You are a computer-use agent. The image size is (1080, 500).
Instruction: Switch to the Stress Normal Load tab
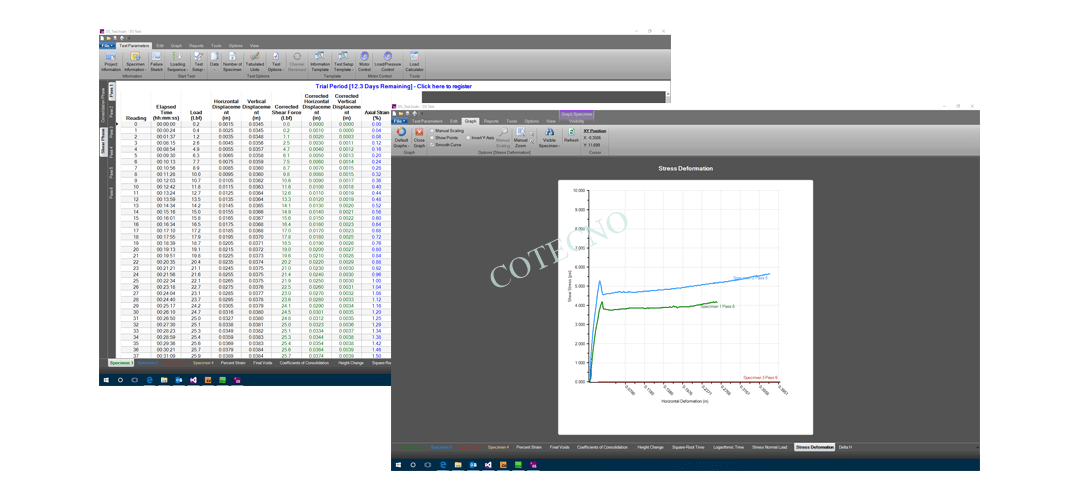(769, 447)
